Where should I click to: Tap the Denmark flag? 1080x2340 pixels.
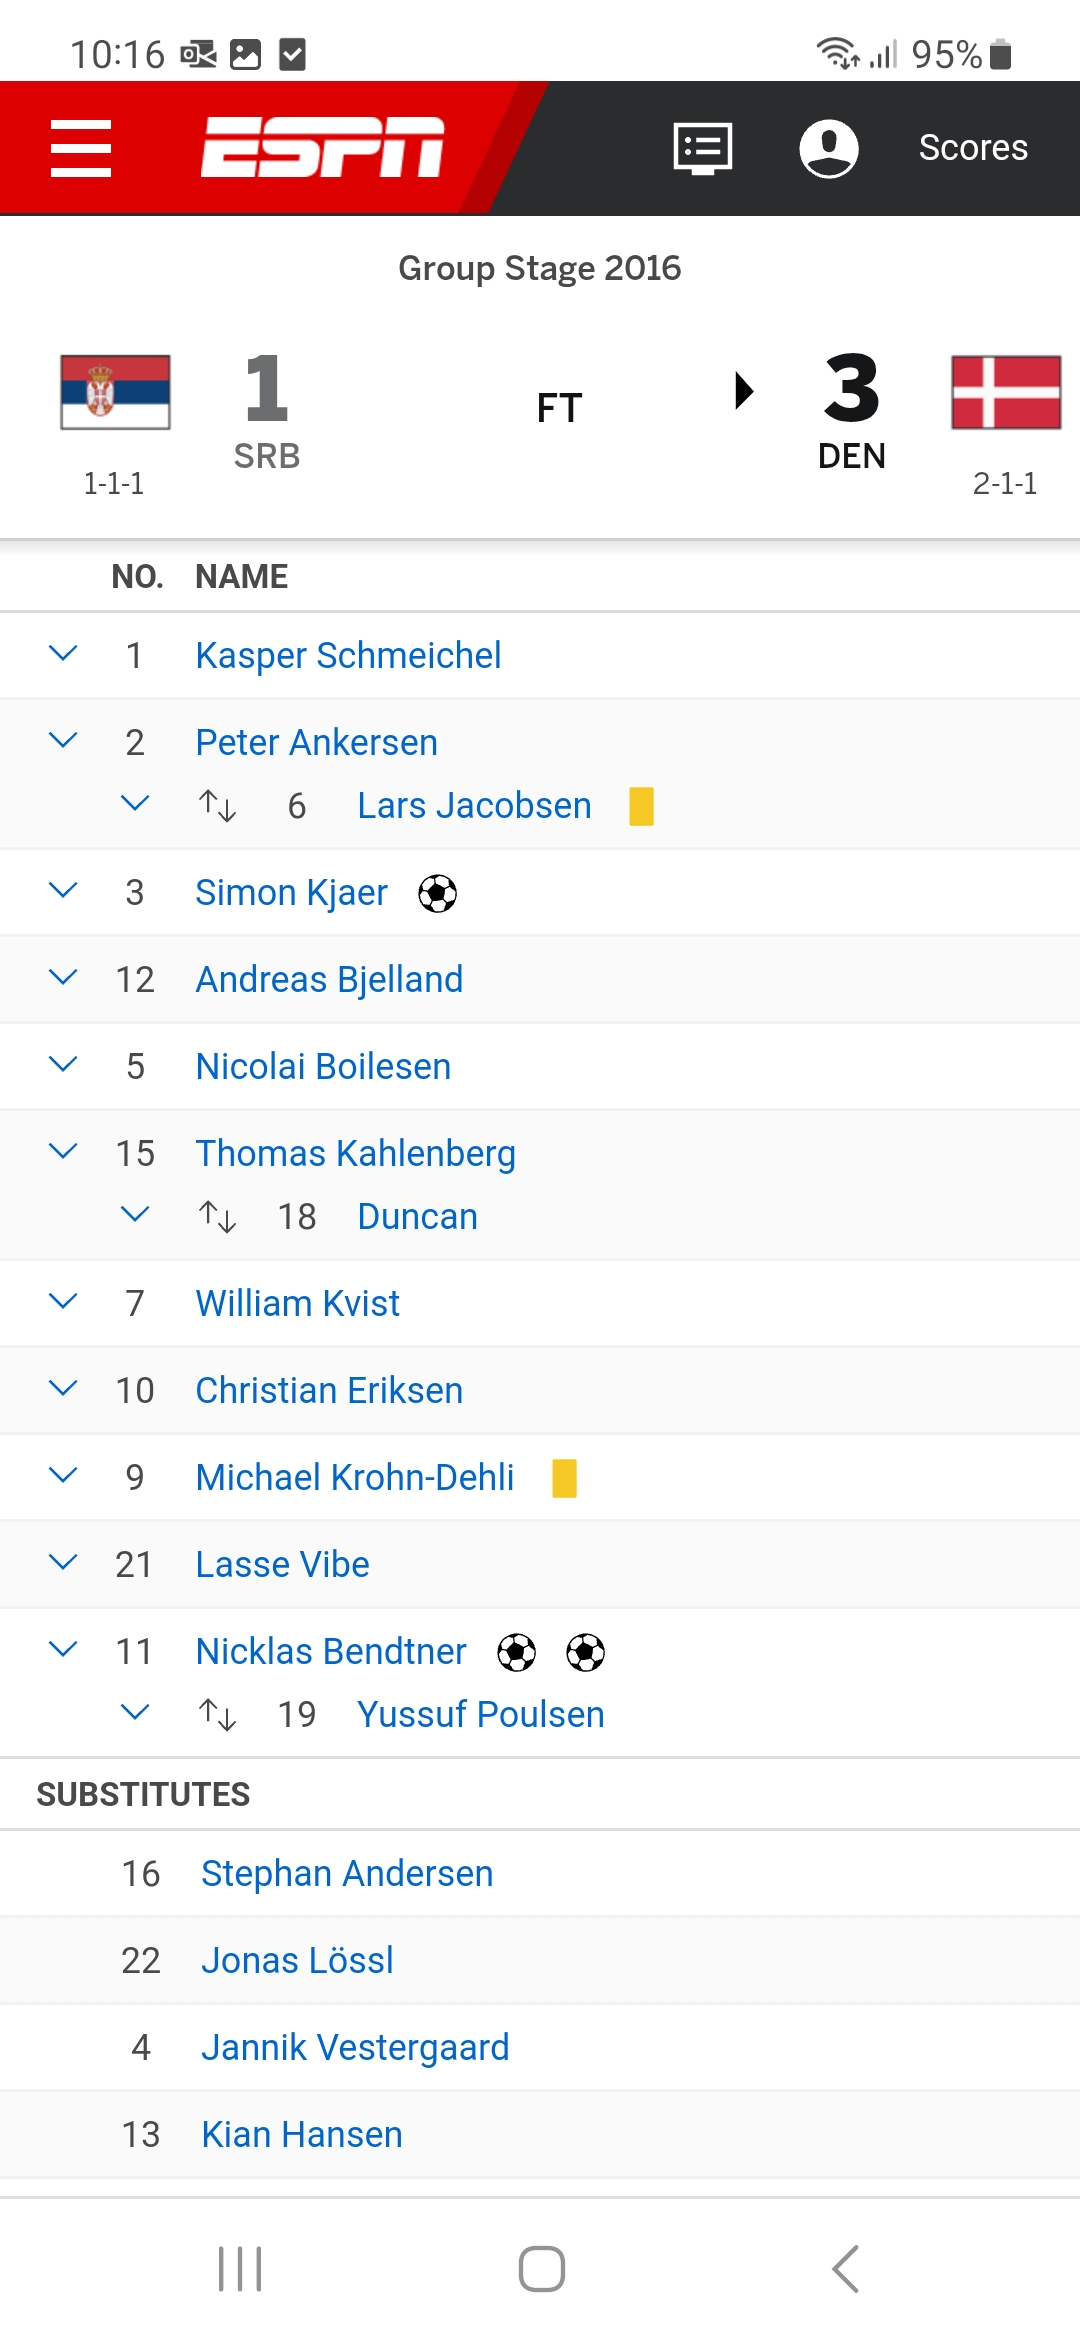coord(1006,392)
